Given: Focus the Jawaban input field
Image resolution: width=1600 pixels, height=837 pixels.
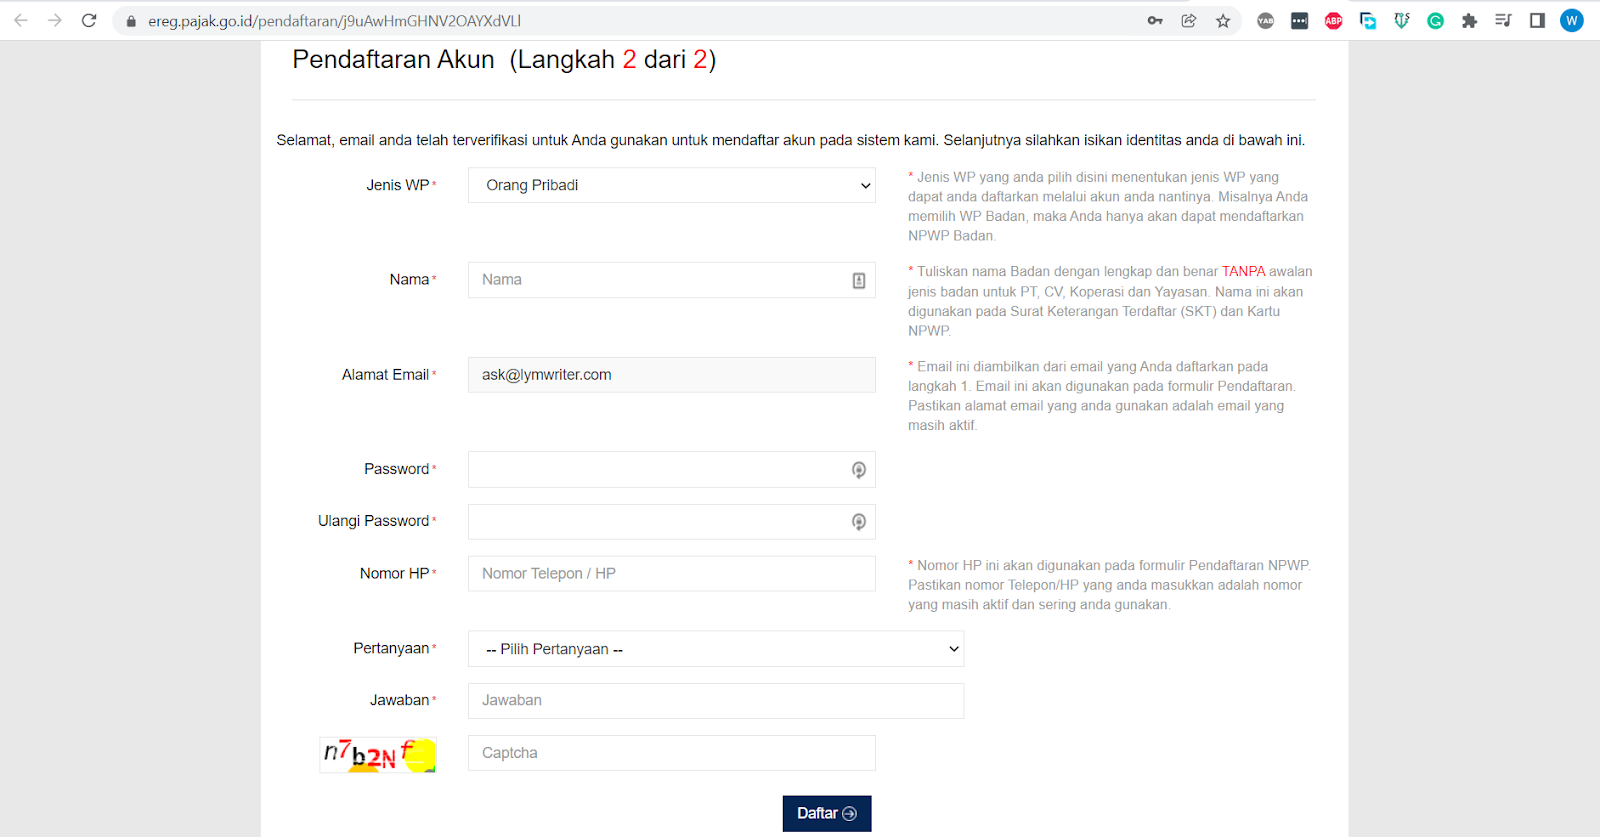Looking at the screenshot, I should point(715,701).
